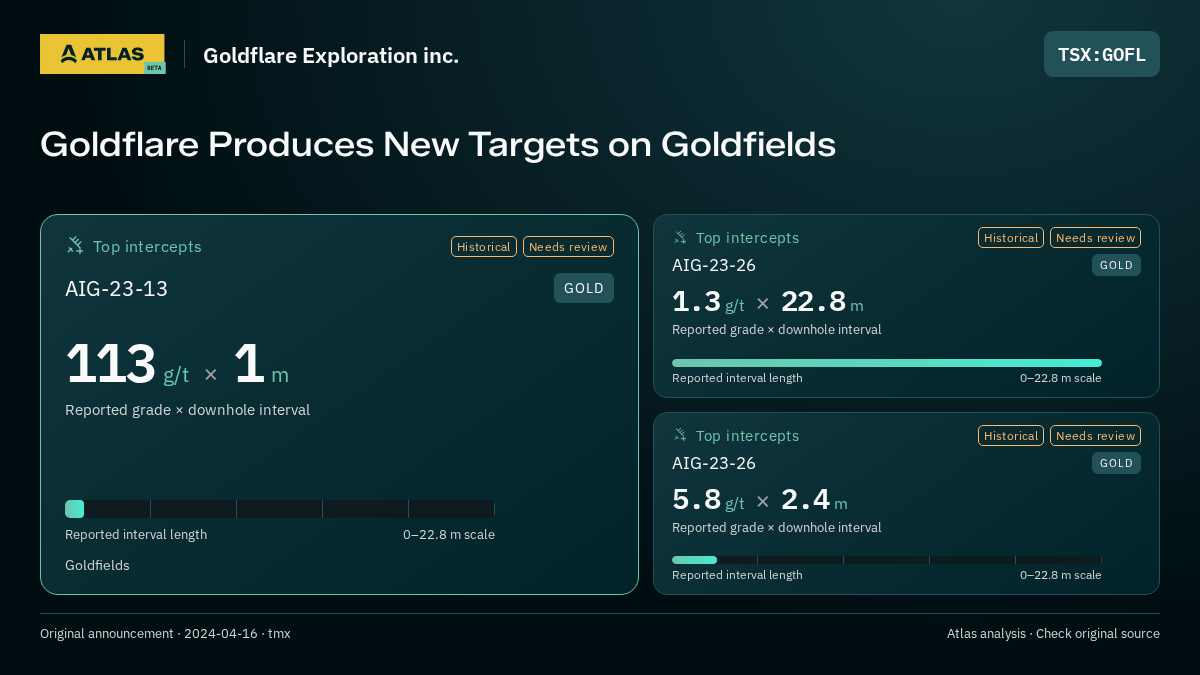Click the Goldfields label in the AIG-23-13 card
The height and width of the screenshot is (675, 1200).
pos(97,565)
